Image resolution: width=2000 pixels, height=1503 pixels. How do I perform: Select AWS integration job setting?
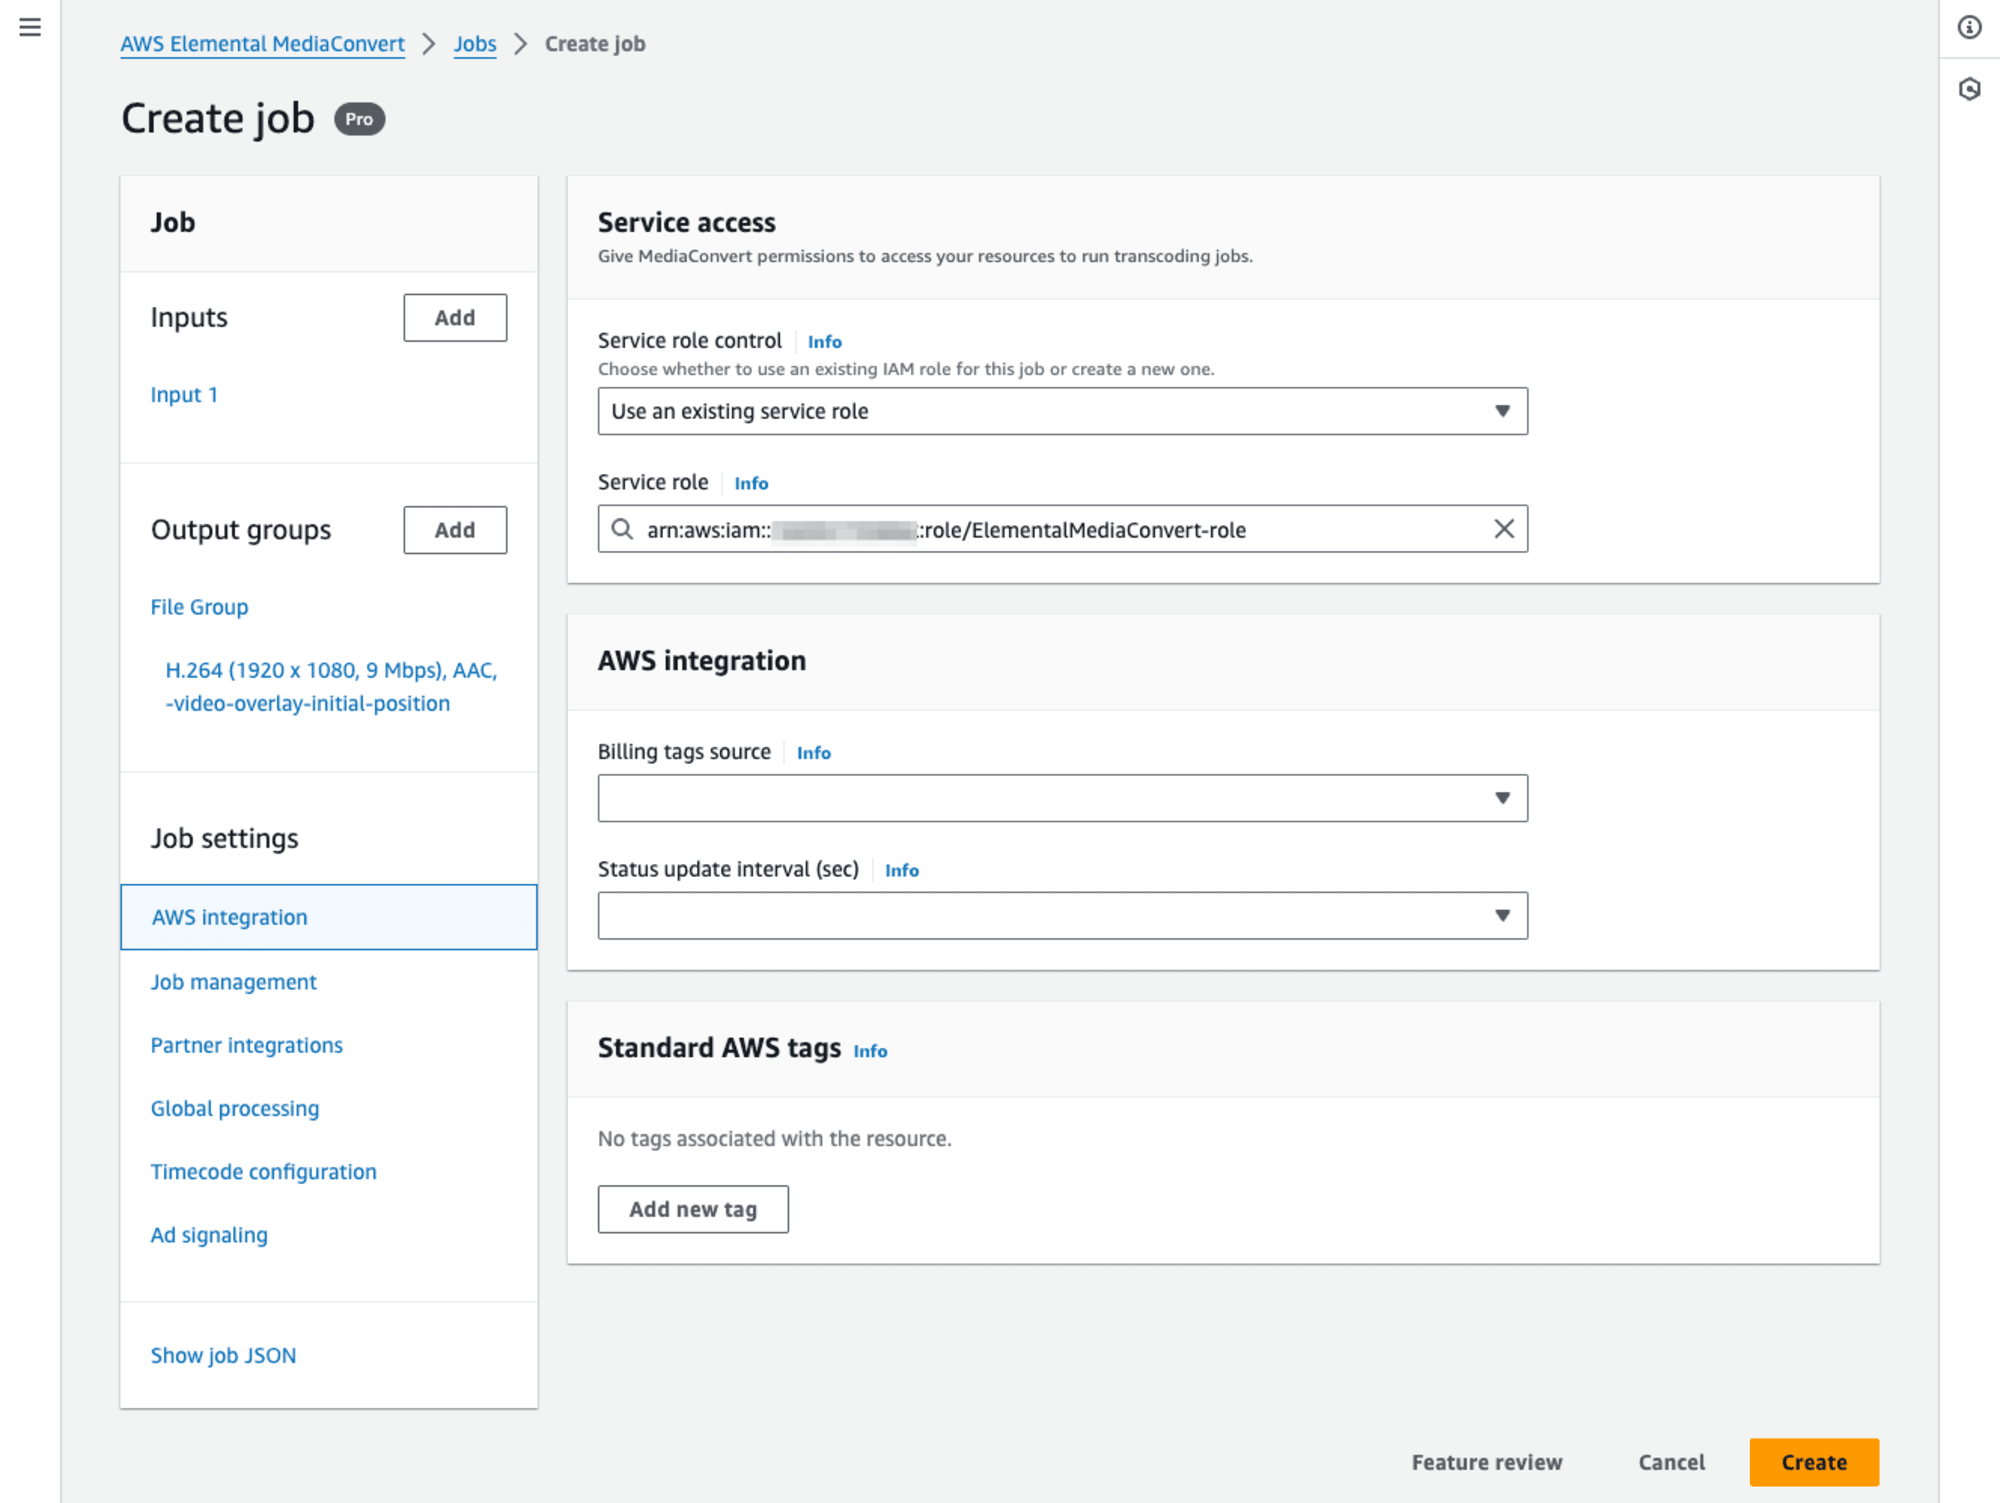coord(329,917)
